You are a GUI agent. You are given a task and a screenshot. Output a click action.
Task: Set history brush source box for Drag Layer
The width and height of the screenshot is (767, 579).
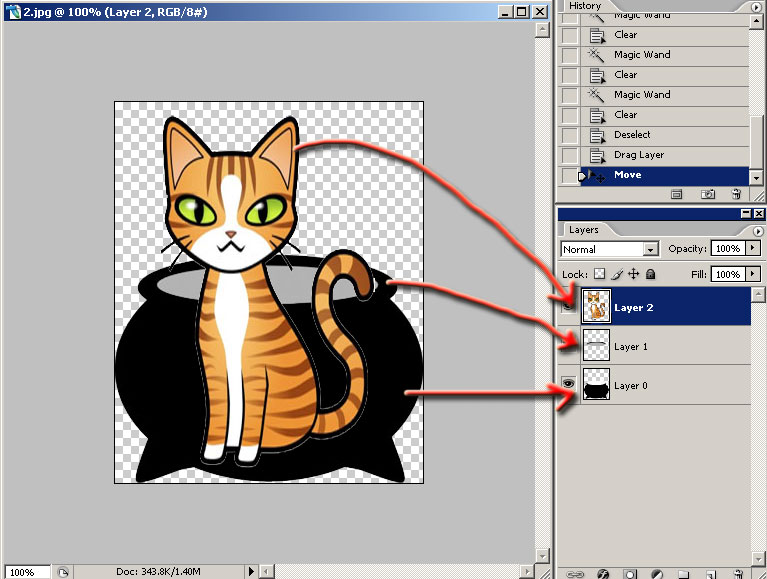[569, 155]
